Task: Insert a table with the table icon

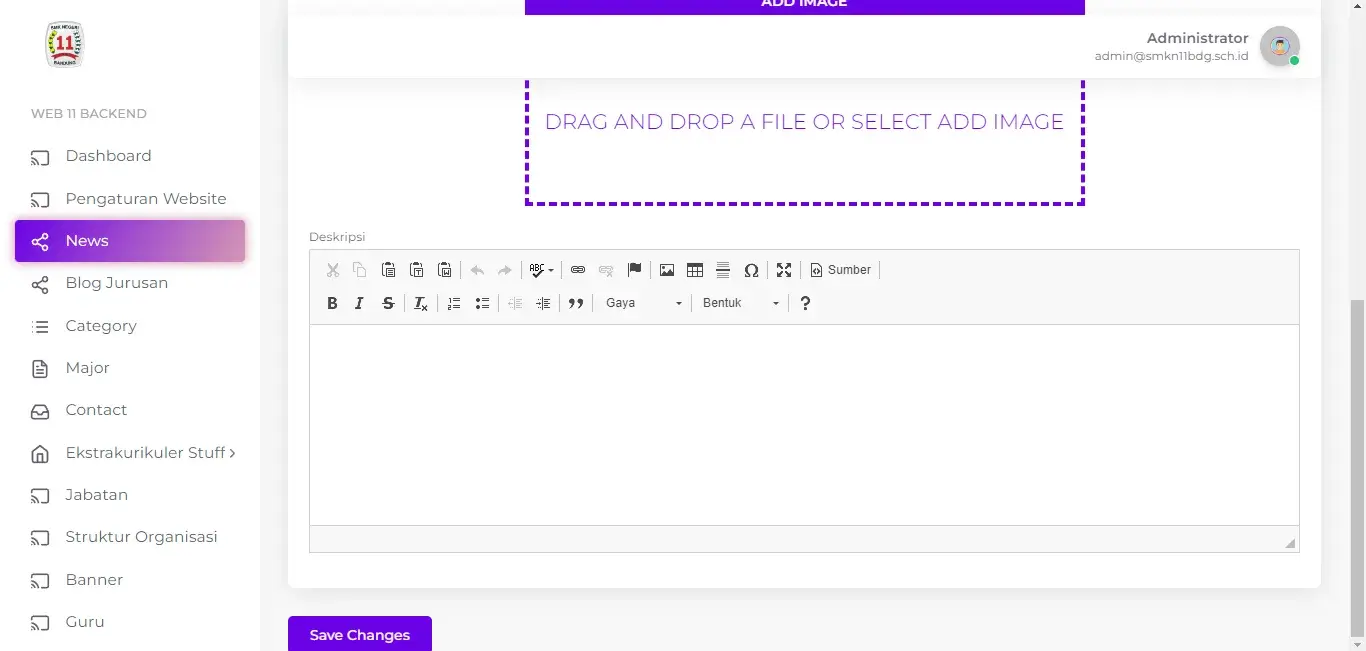Action: click(x=695, y=270)
